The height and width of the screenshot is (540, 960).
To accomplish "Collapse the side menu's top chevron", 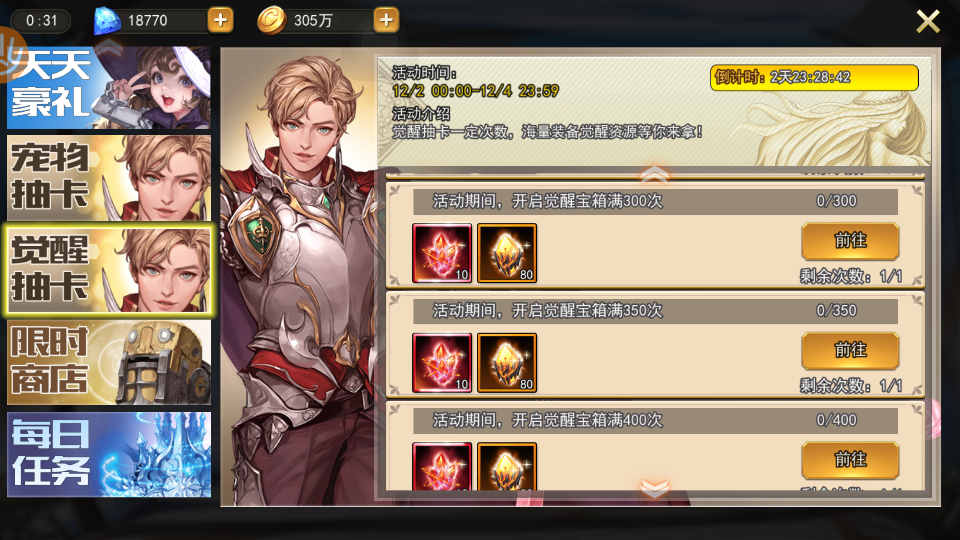I will pyautogui.click(x=108, y=45).
